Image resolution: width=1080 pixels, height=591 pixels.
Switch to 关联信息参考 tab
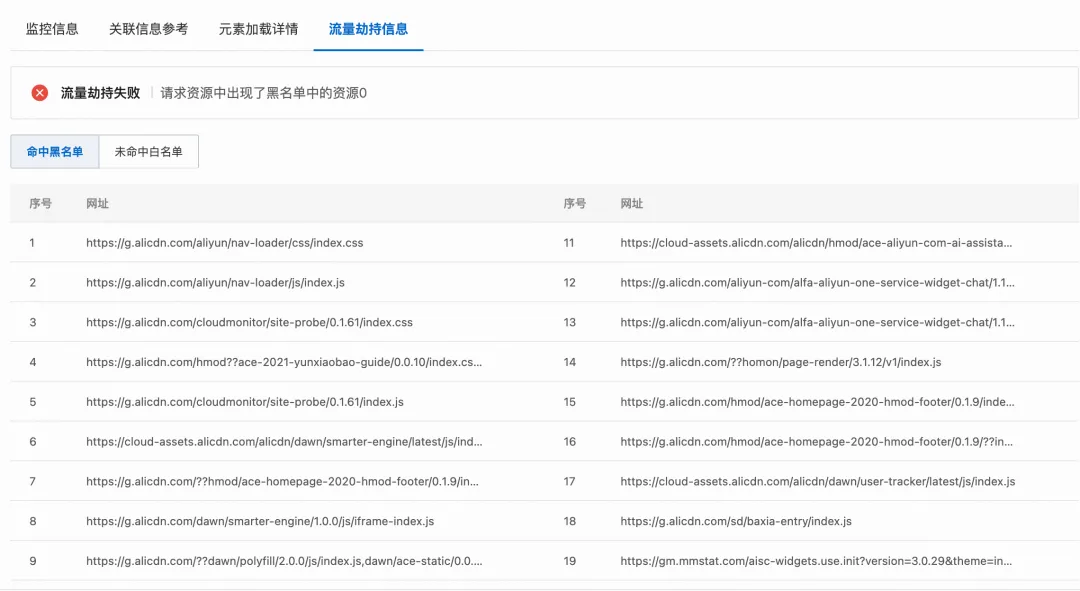pos(148,29)
